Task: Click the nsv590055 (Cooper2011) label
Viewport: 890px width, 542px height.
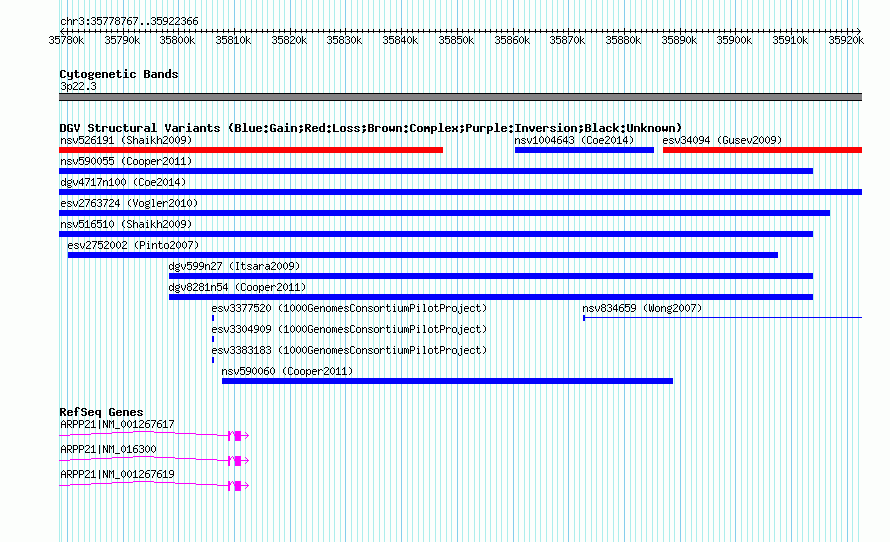Action: coord(126,161)
